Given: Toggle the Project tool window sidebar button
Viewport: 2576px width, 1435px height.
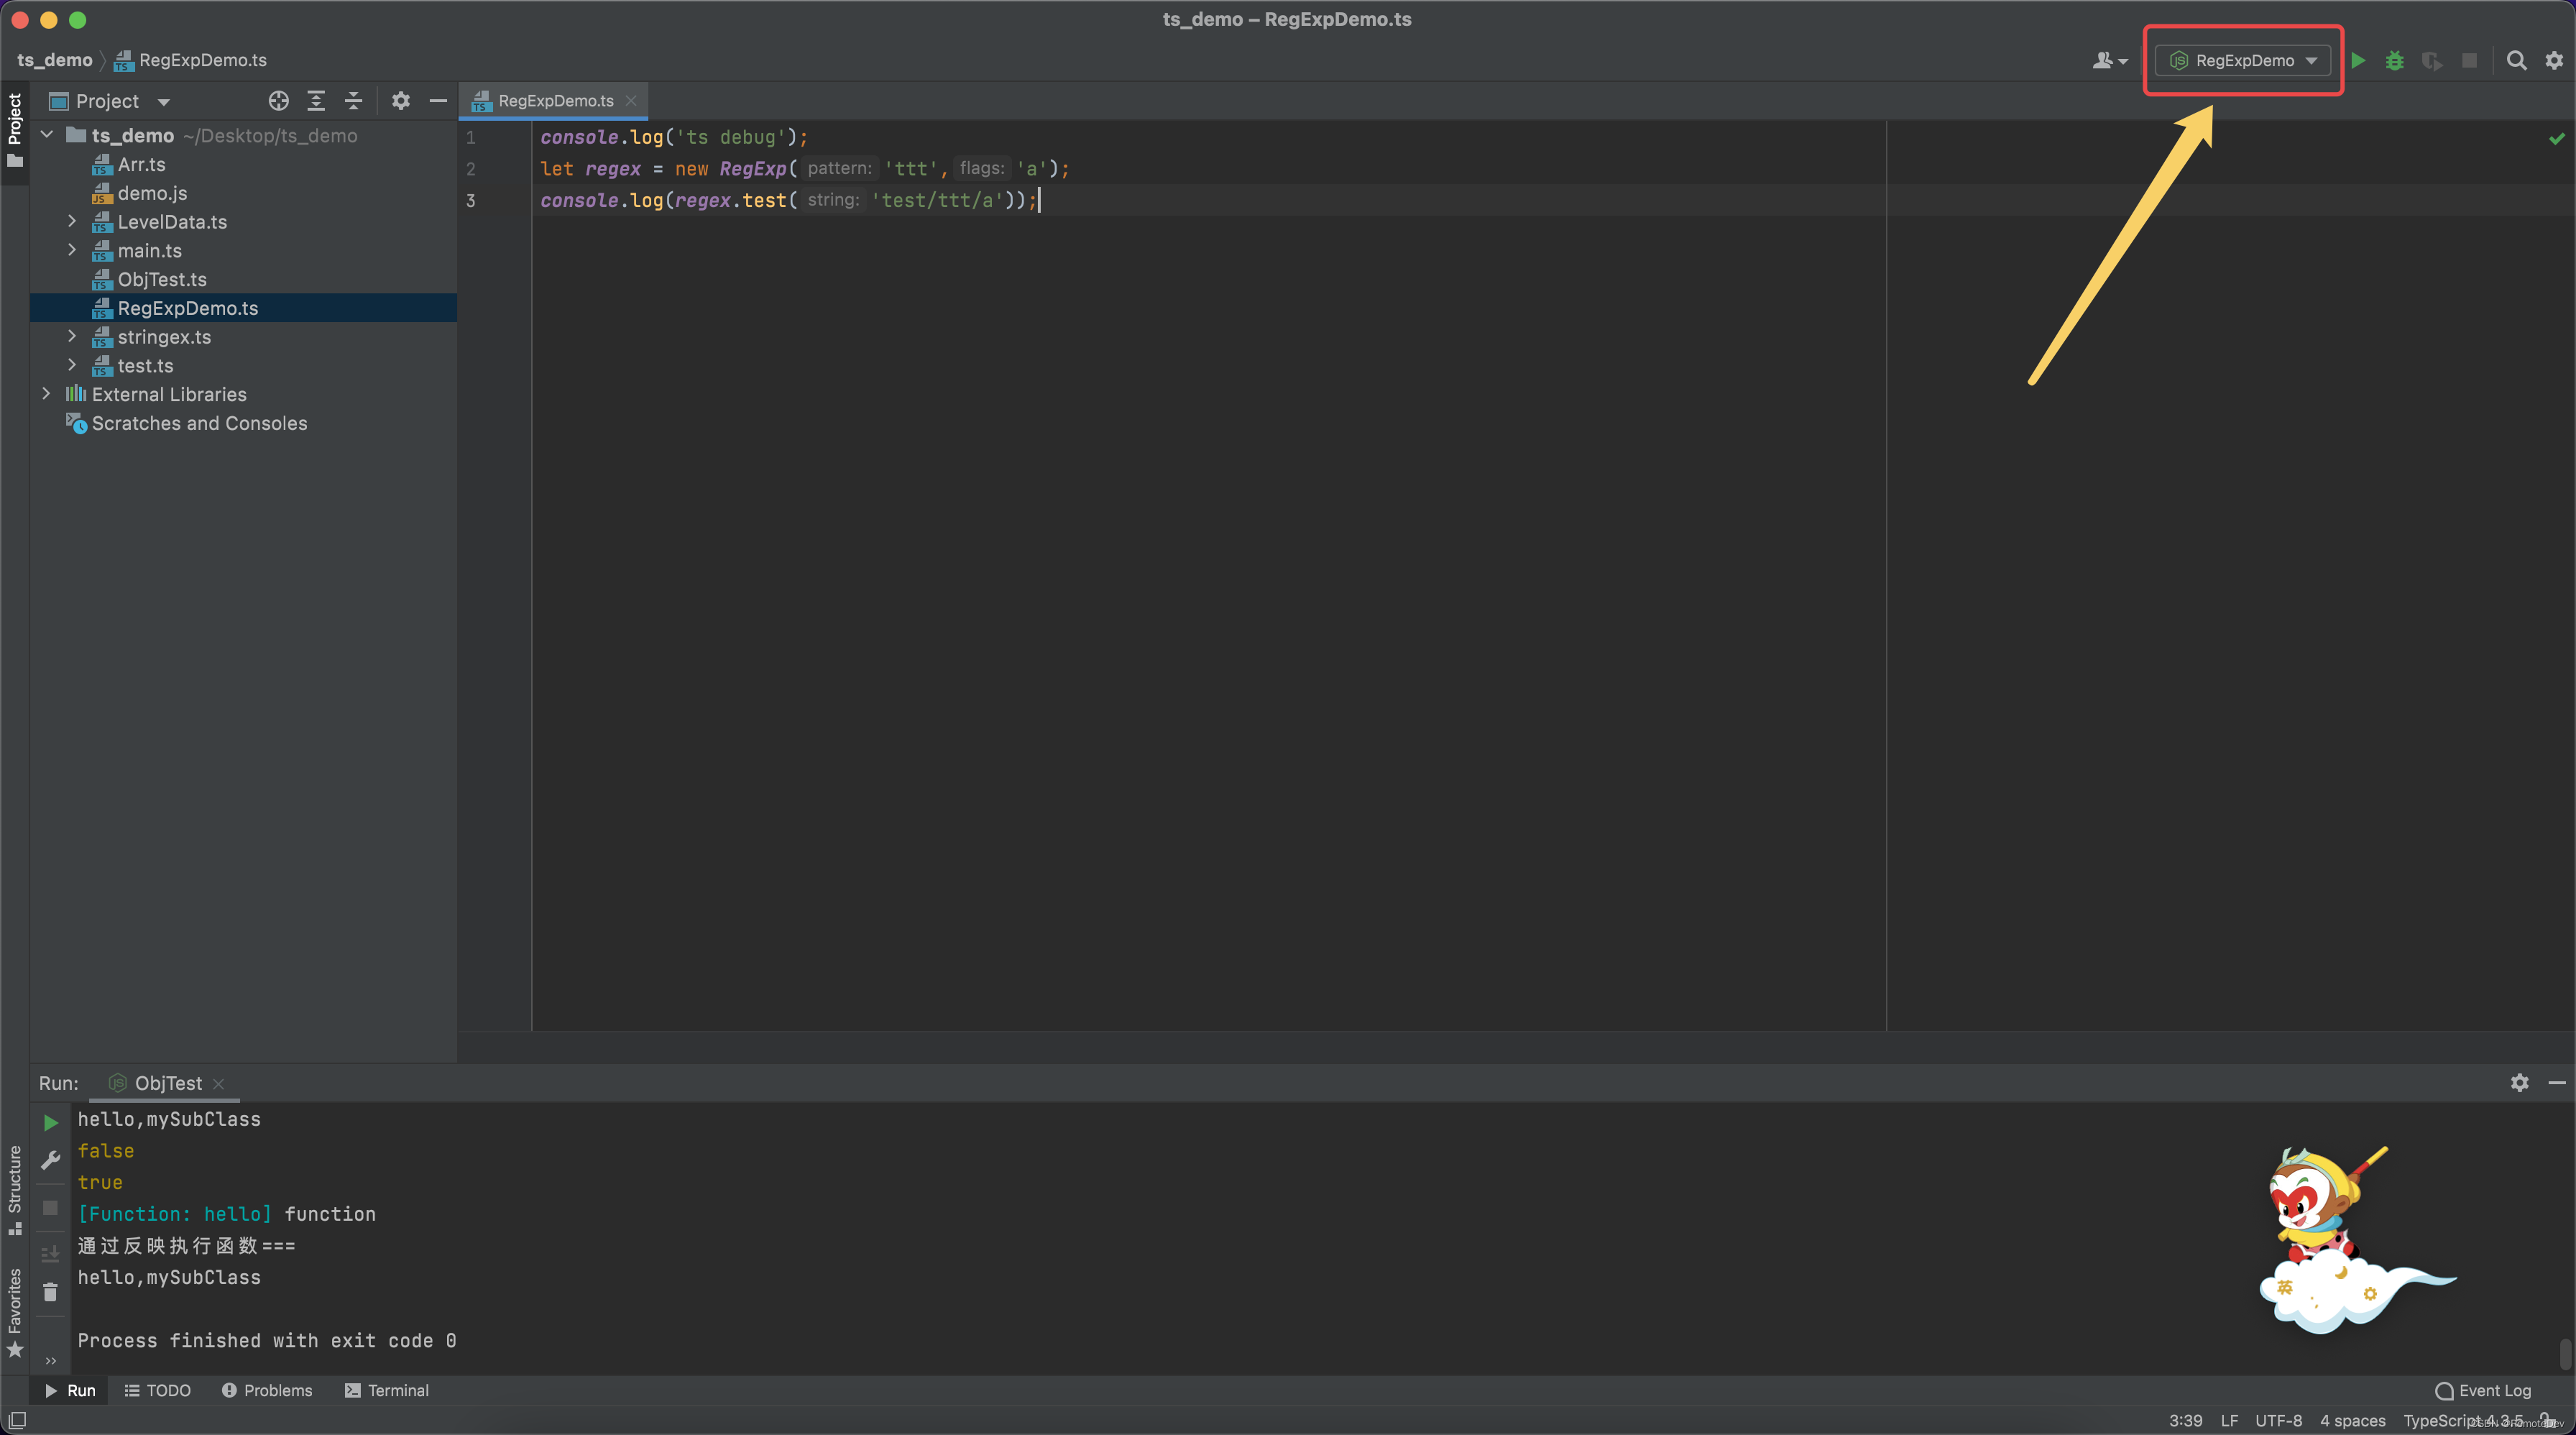Looking at the screenshot, I should click(x=15, y=130).
